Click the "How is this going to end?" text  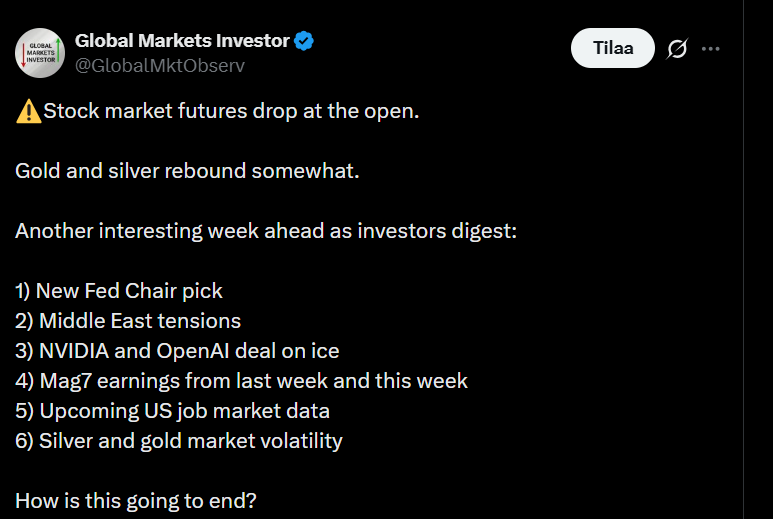(x=136, y=501)
